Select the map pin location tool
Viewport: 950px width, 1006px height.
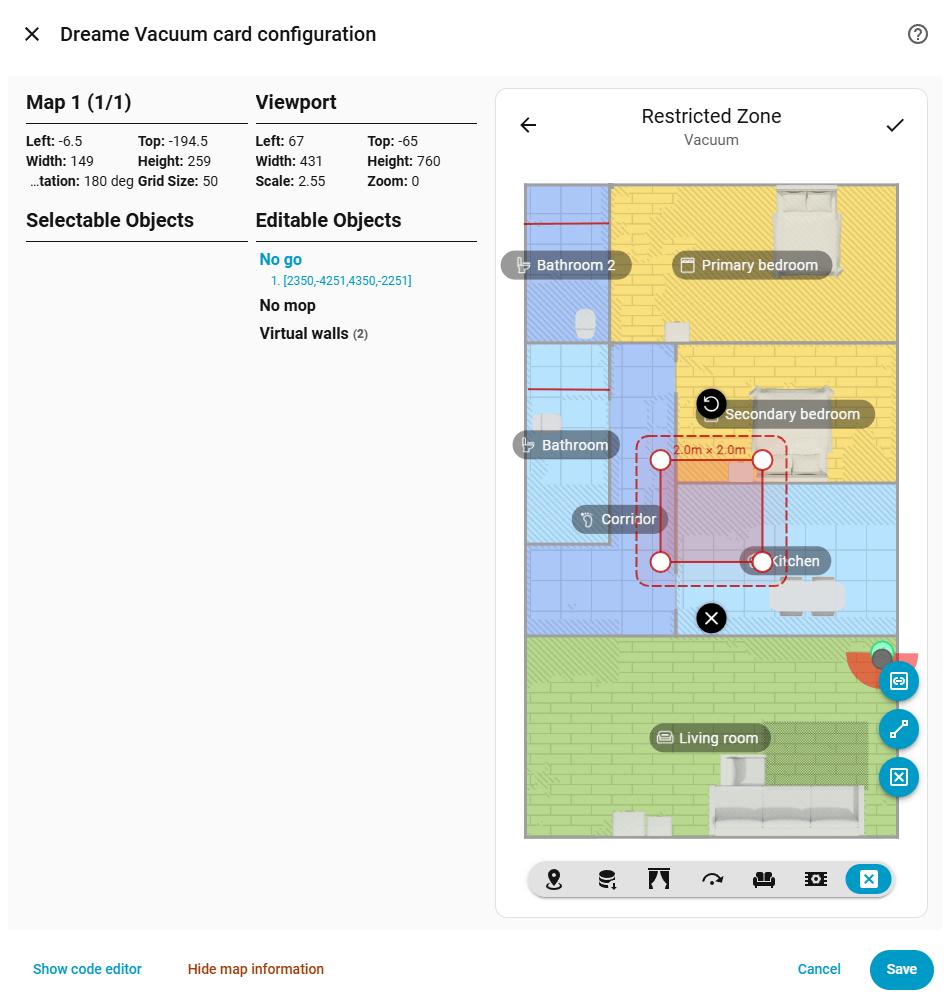click(x=554, y=879)
